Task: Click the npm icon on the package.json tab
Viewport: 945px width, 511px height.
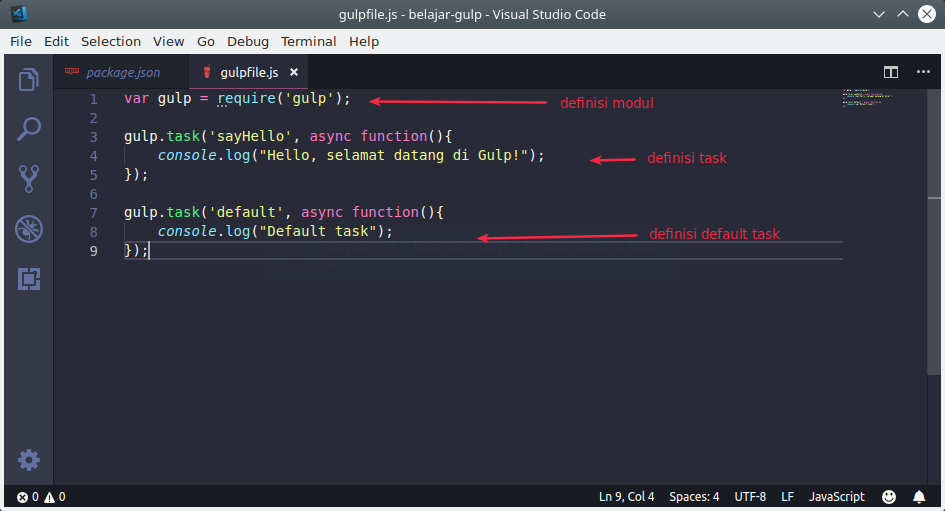Action: tap(72, 71)
